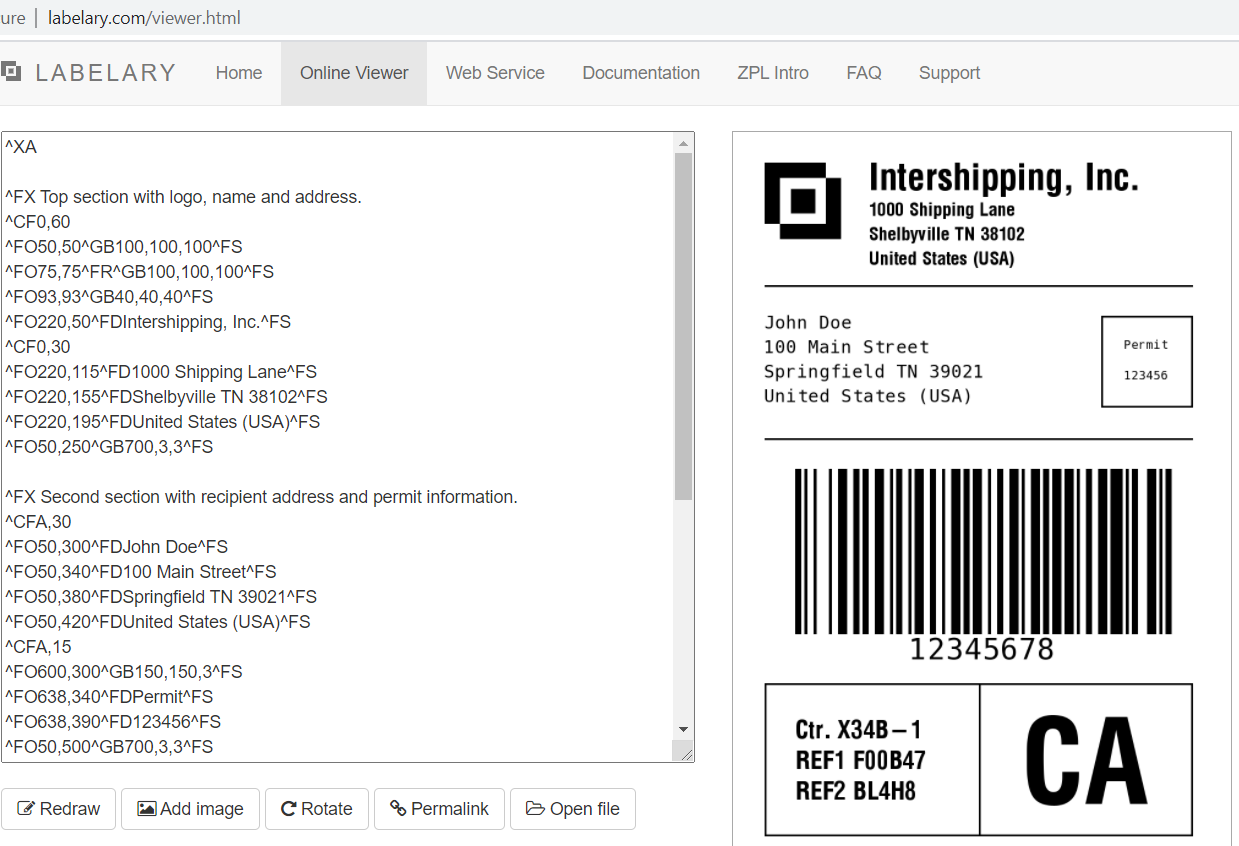1239x846 pixels.
Task: Navigate to Web Service
Action: pyautogui.click(x=495, y=72)
